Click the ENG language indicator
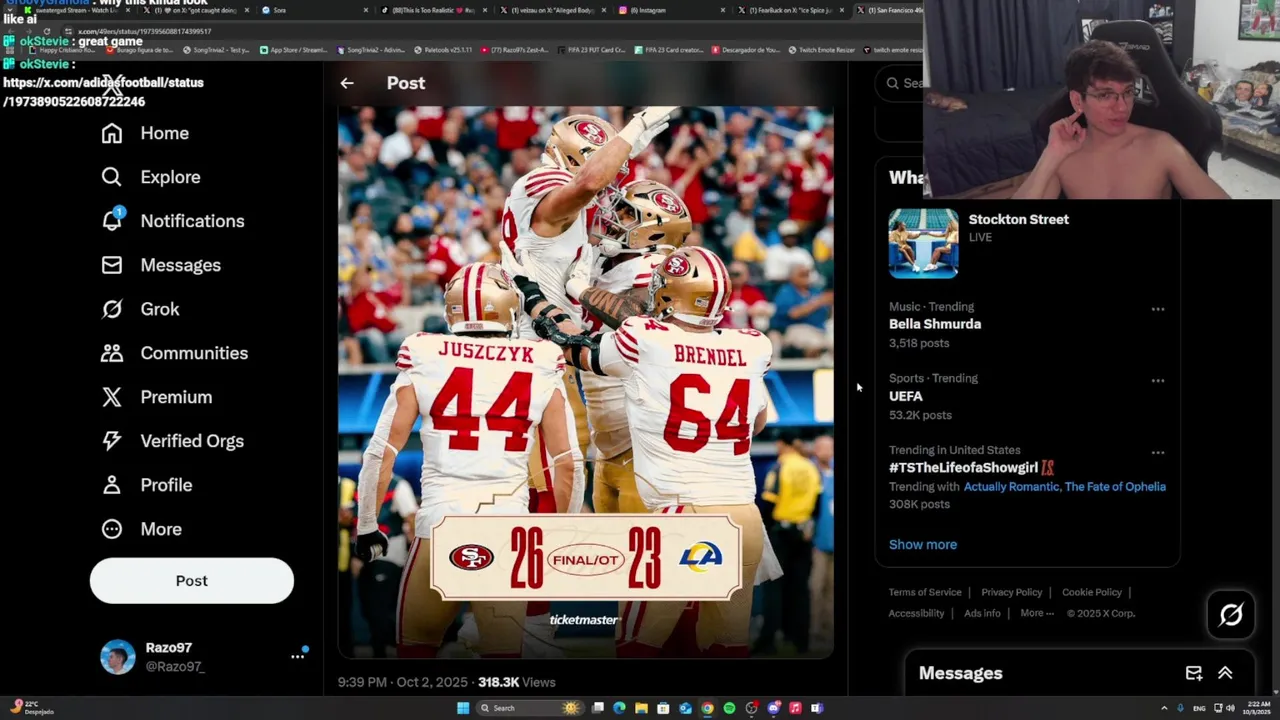Image resolution: width=1280 pixels, height=720 pixels. coord(1199,708)
